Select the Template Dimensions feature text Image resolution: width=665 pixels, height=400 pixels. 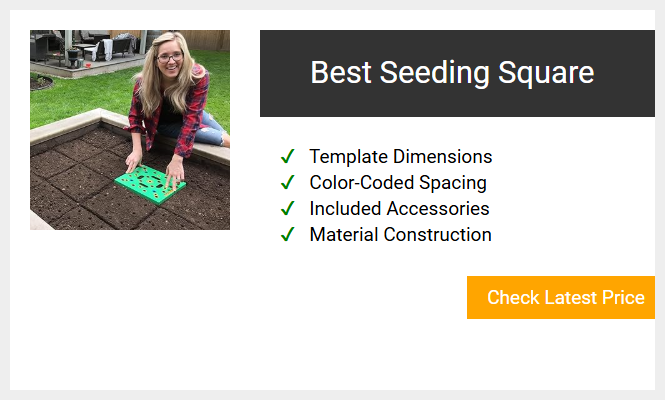[x=401, y=157]
